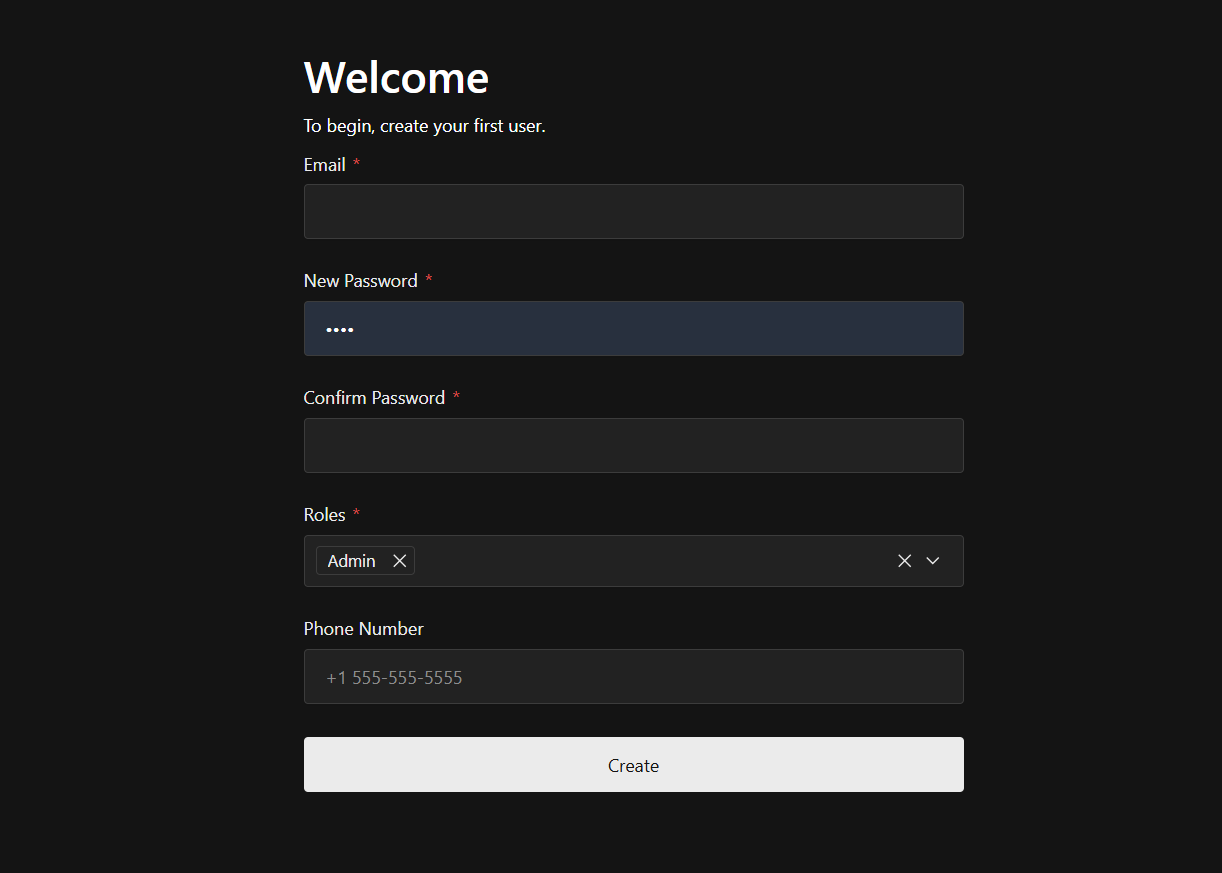Click the Confirm Password label
This screenshot has width=1222, height=873.
(374, 397)
